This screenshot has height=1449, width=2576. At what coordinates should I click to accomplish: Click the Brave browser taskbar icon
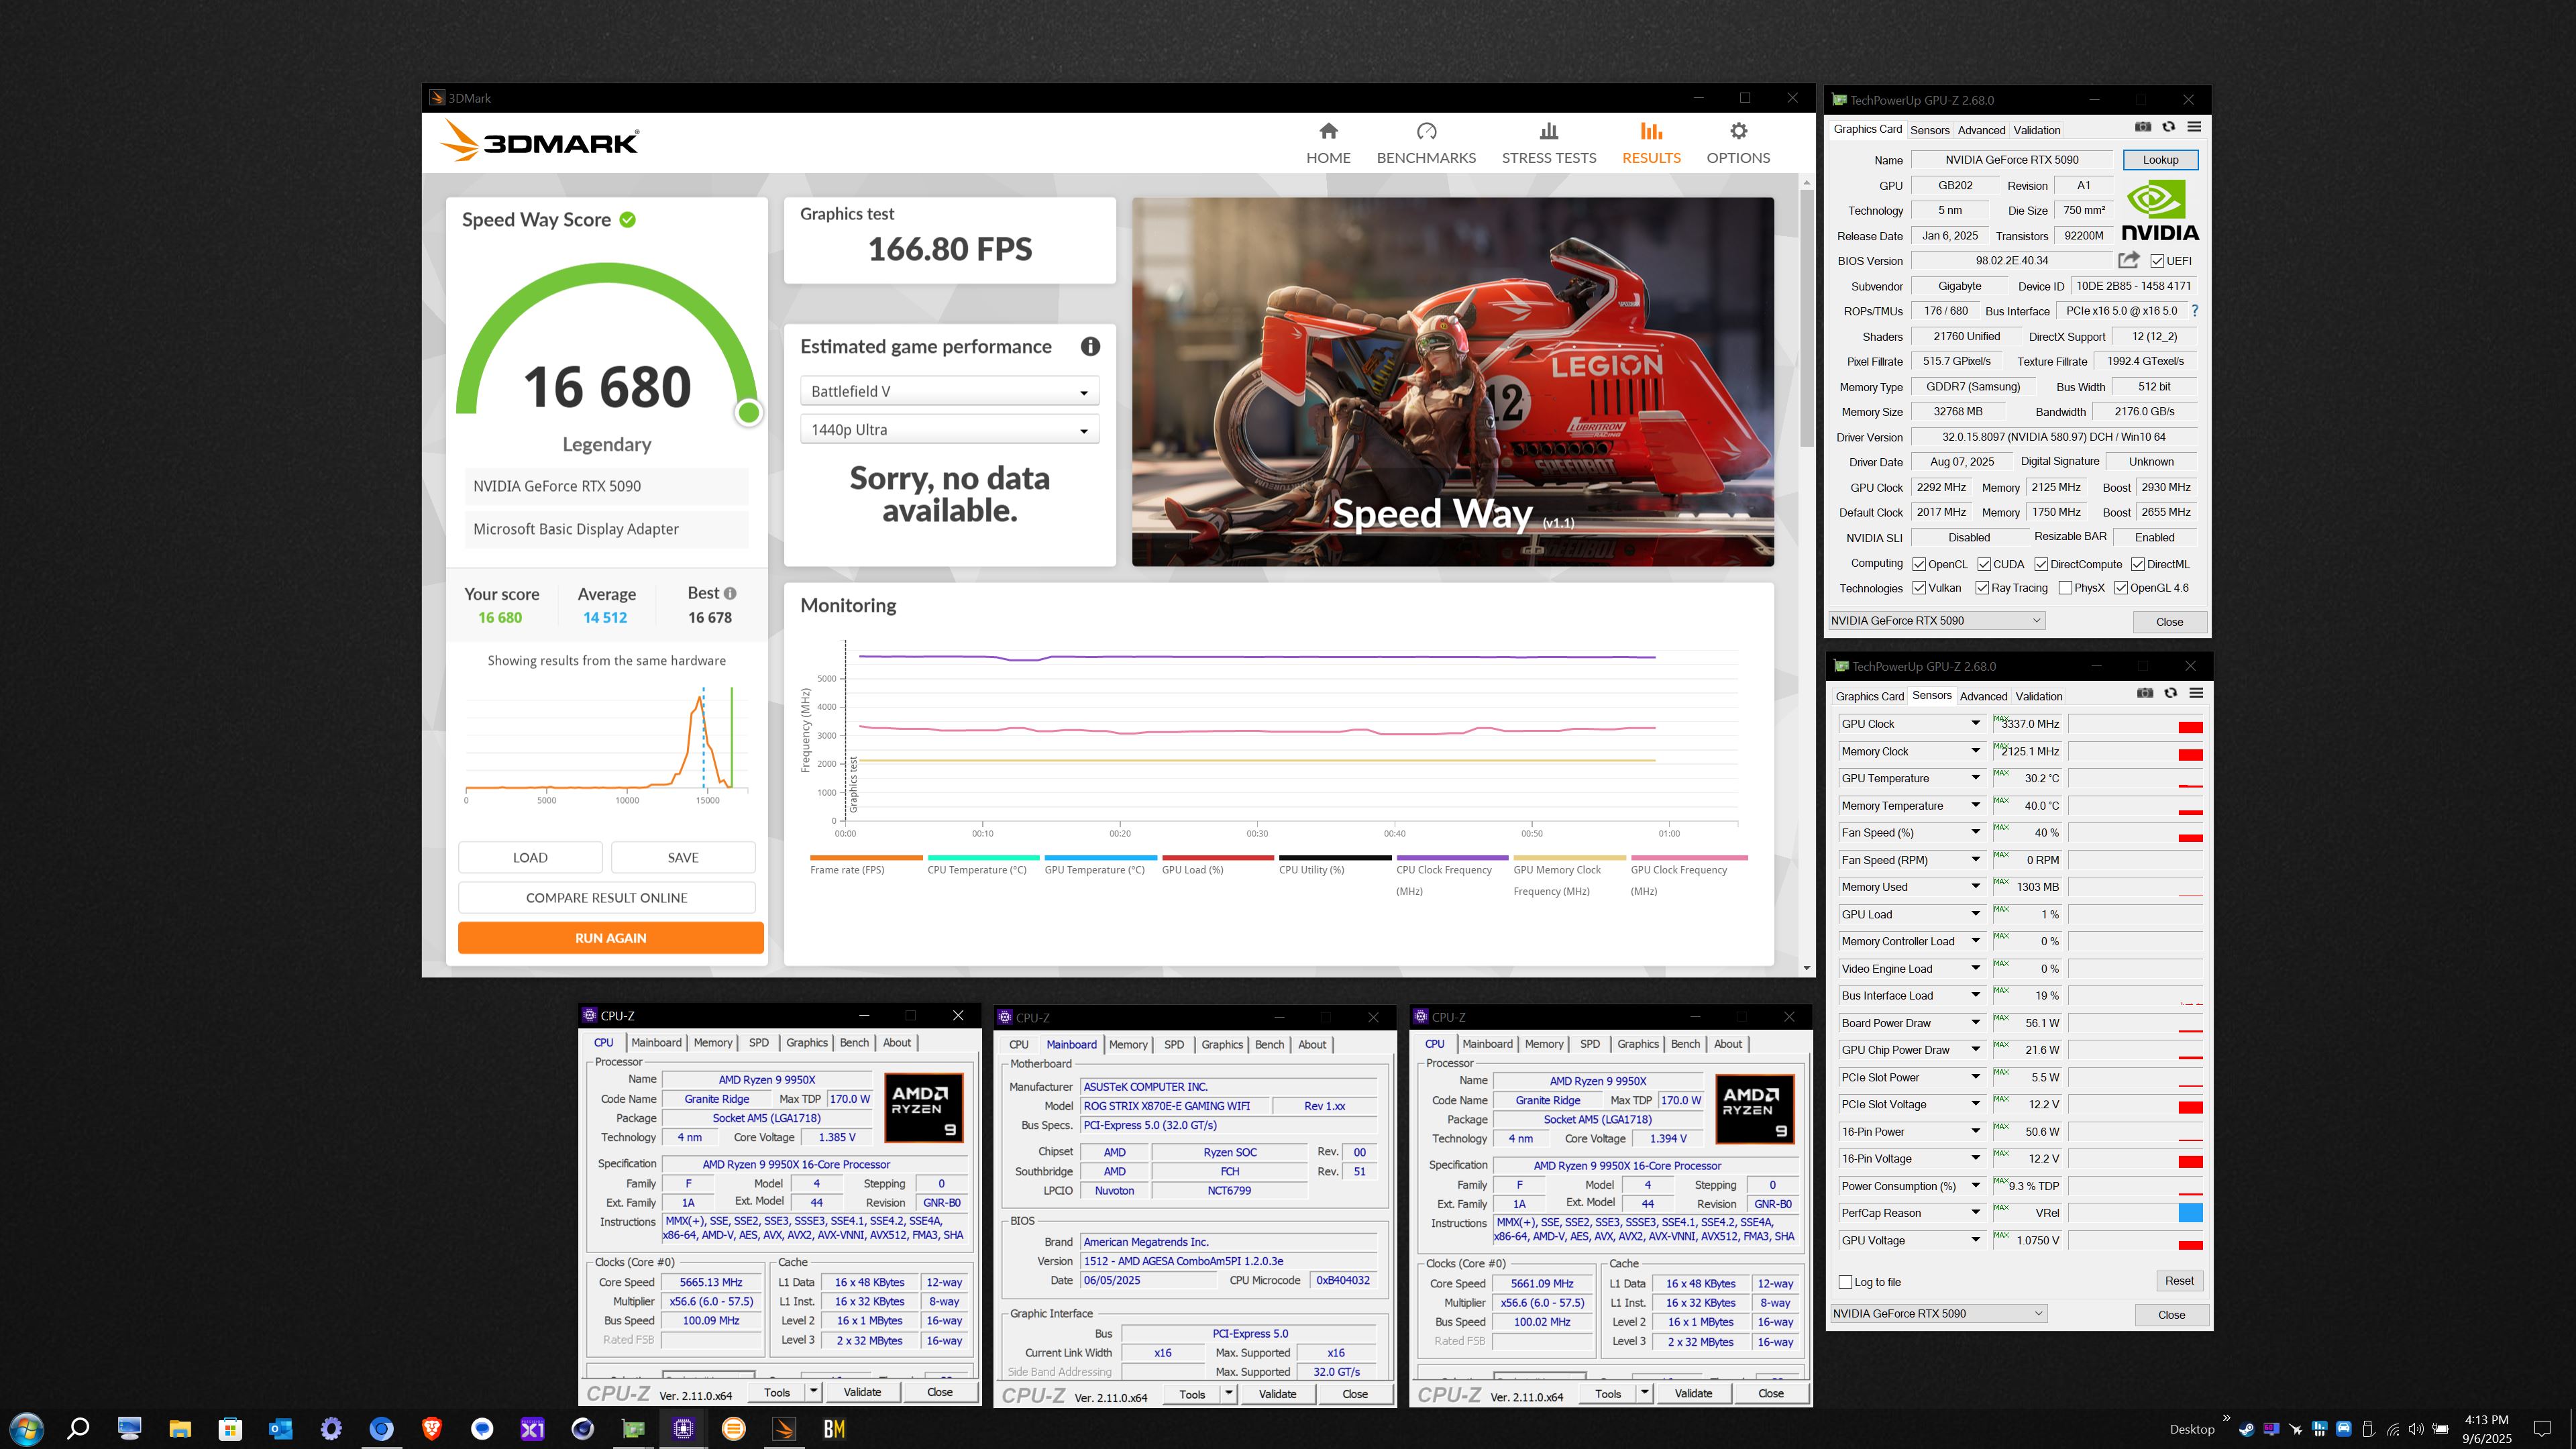pyautogui.click(x=431, y=1428)
